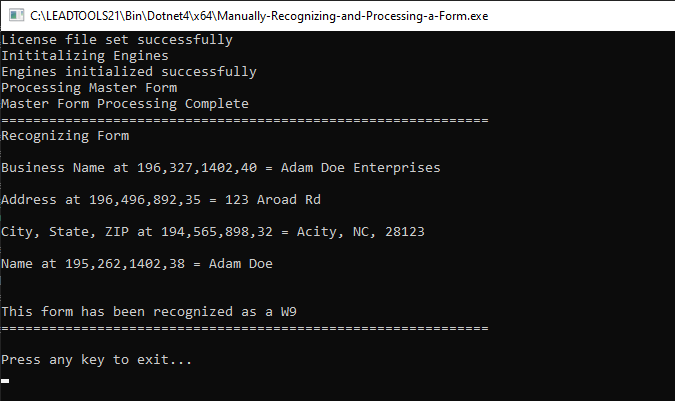The image size is (675, 401).
Task: Click the "Recognizing Form" heading line
Action: (65, 136)
